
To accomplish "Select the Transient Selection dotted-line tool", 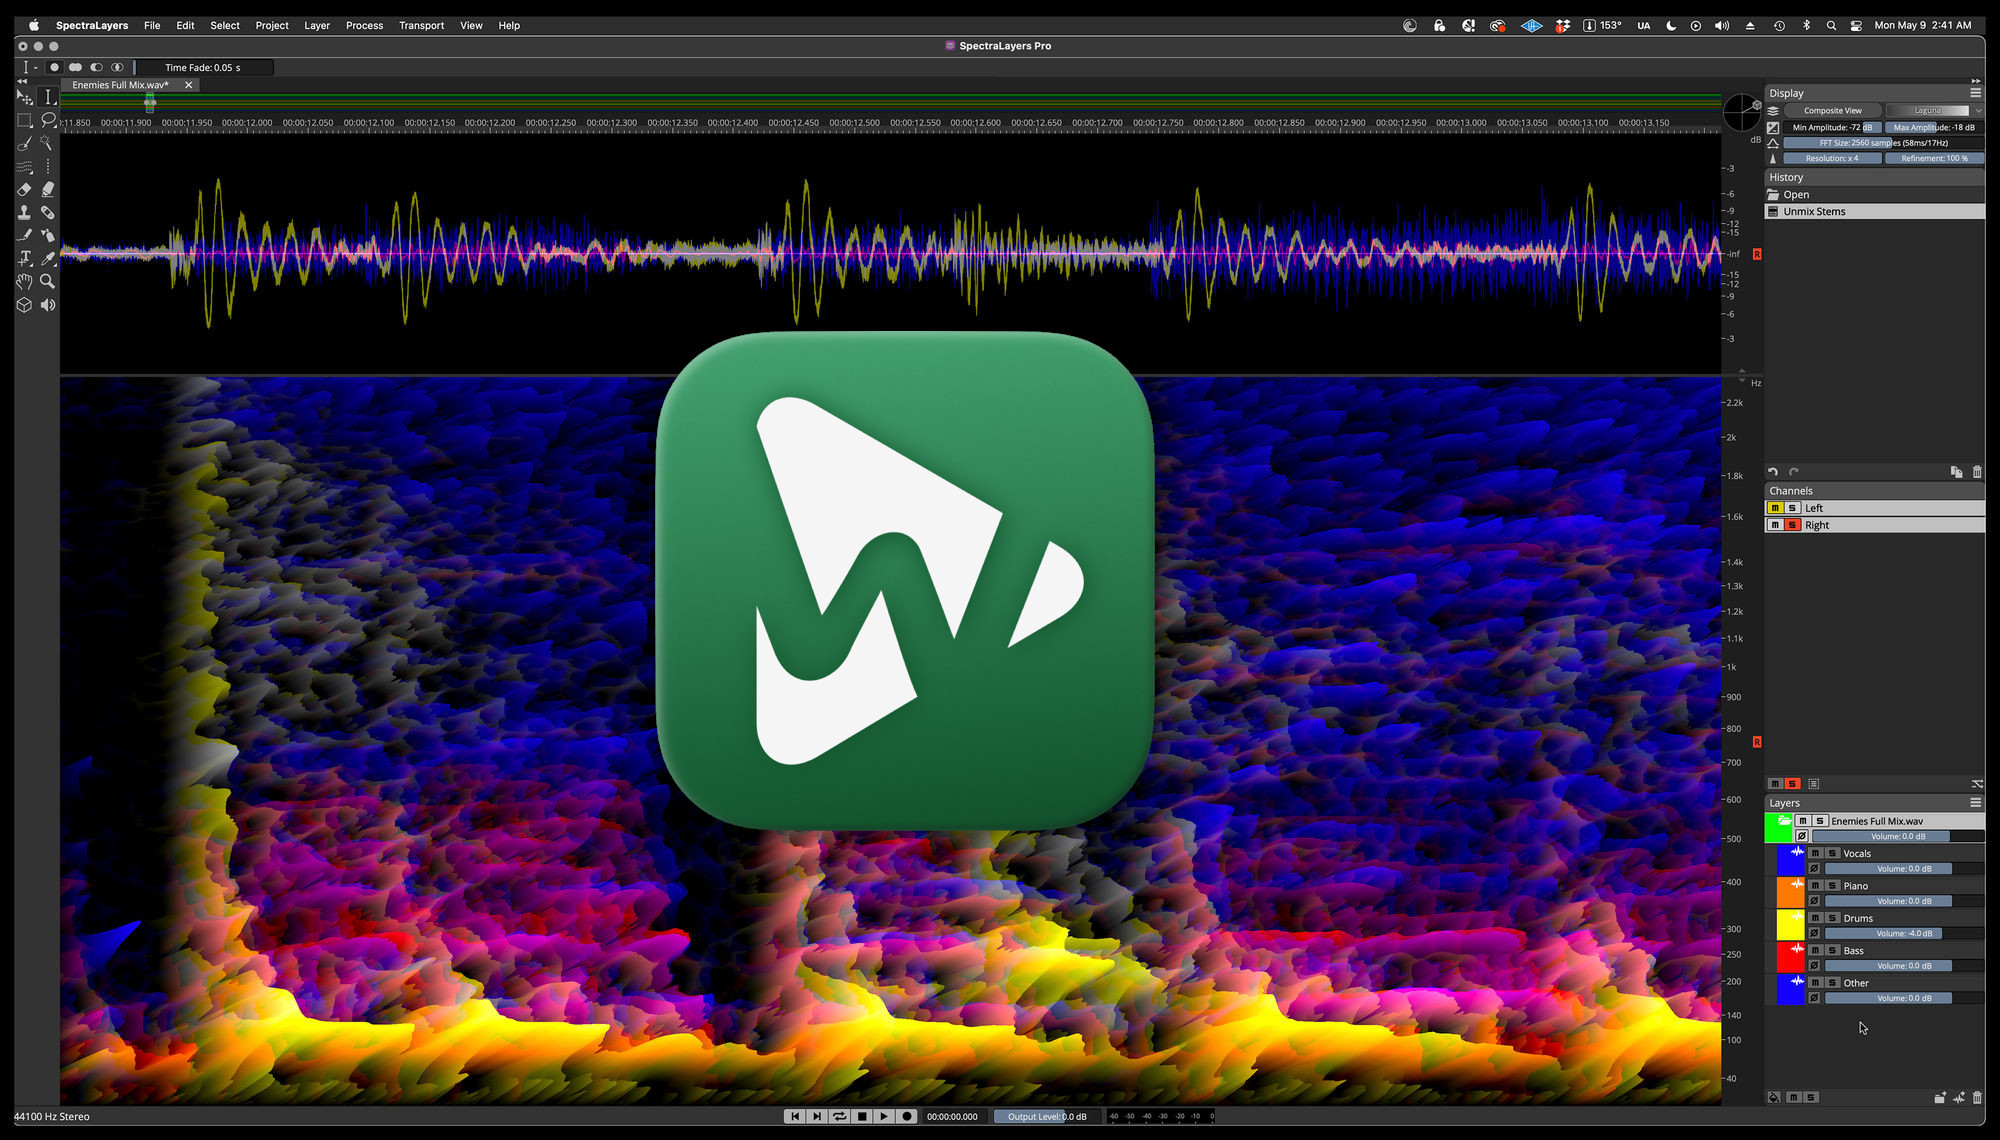I will (x=48, y=166).
